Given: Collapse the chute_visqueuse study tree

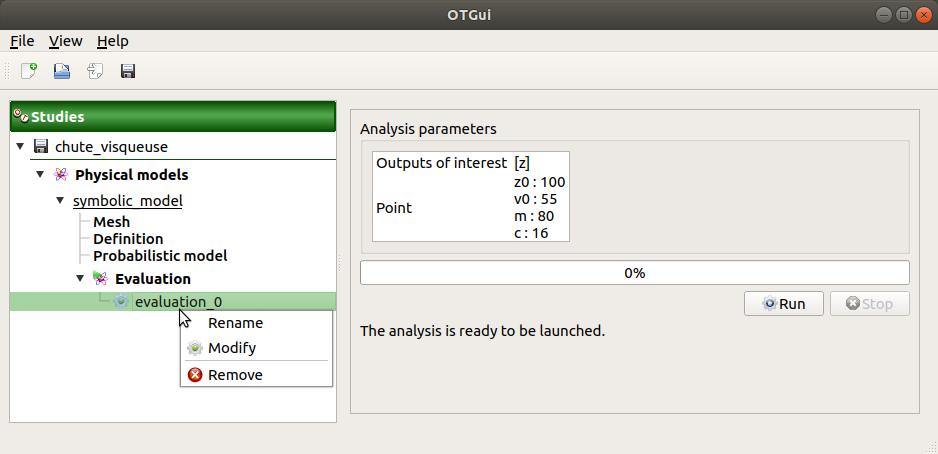Looking at the screenshot, I should pyautogui.click(x=20, y=147).
